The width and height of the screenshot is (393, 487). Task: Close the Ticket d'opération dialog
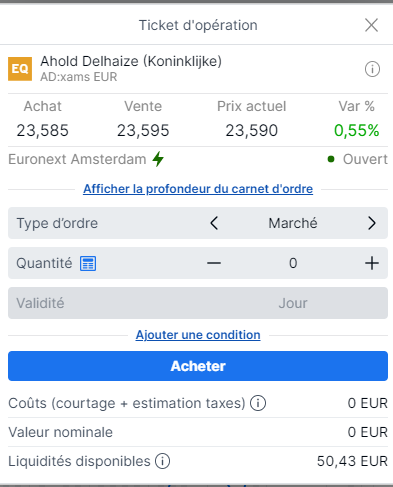371,25
